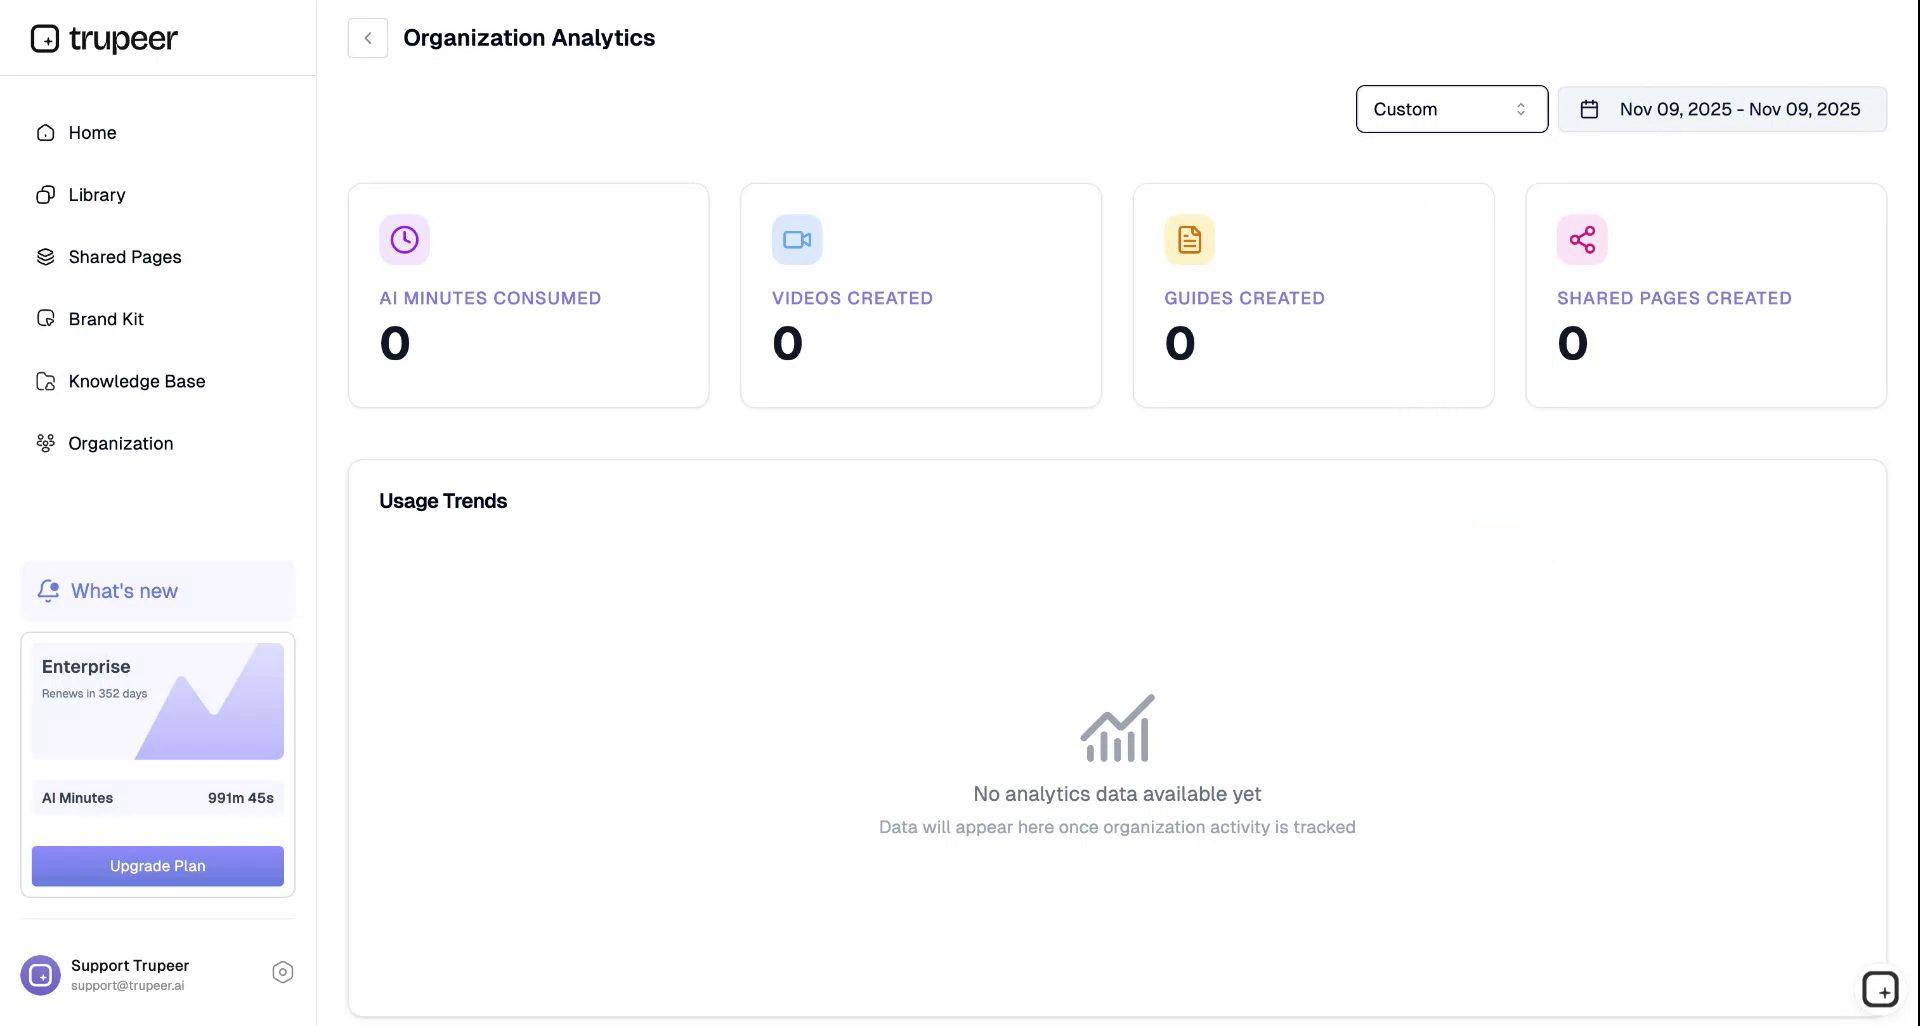Screen dimensions: 1920x1026
Task: Select the AI Minutes Consumed clock icon
Action: (x=404, y=239)
